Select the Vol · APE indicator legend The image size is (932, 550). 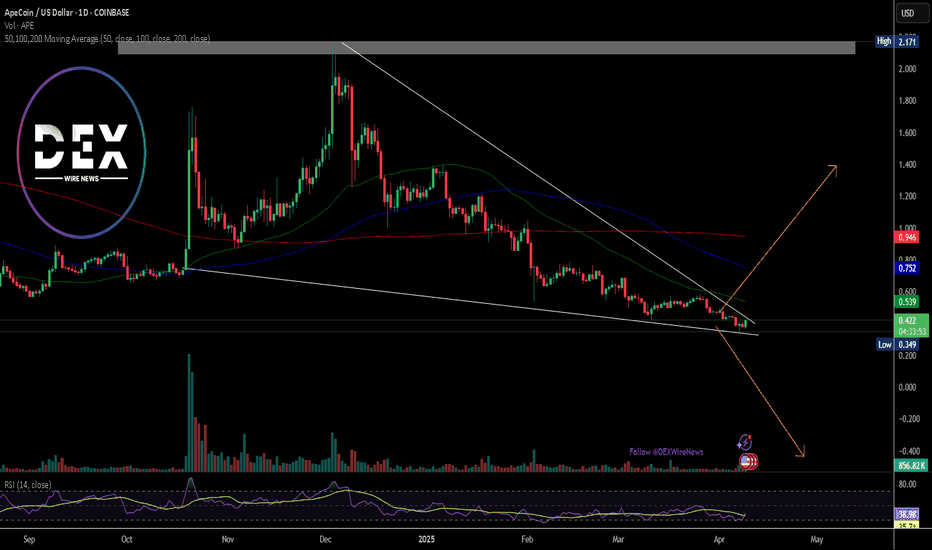[x=19, y=26]
